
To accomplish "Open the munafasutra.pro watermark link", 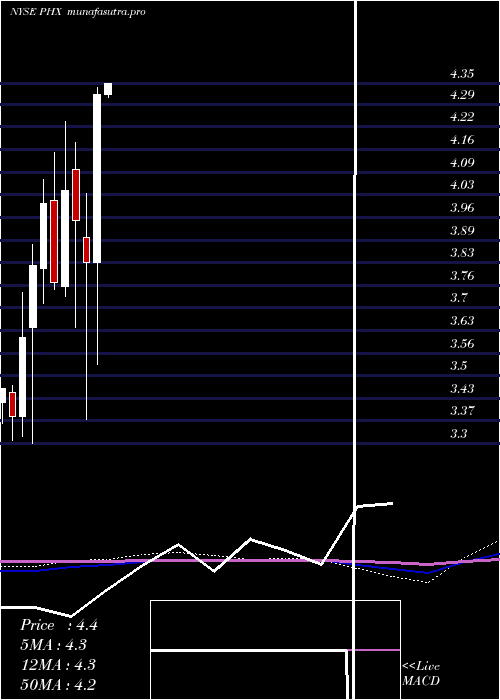I will [x=106, y=12].
